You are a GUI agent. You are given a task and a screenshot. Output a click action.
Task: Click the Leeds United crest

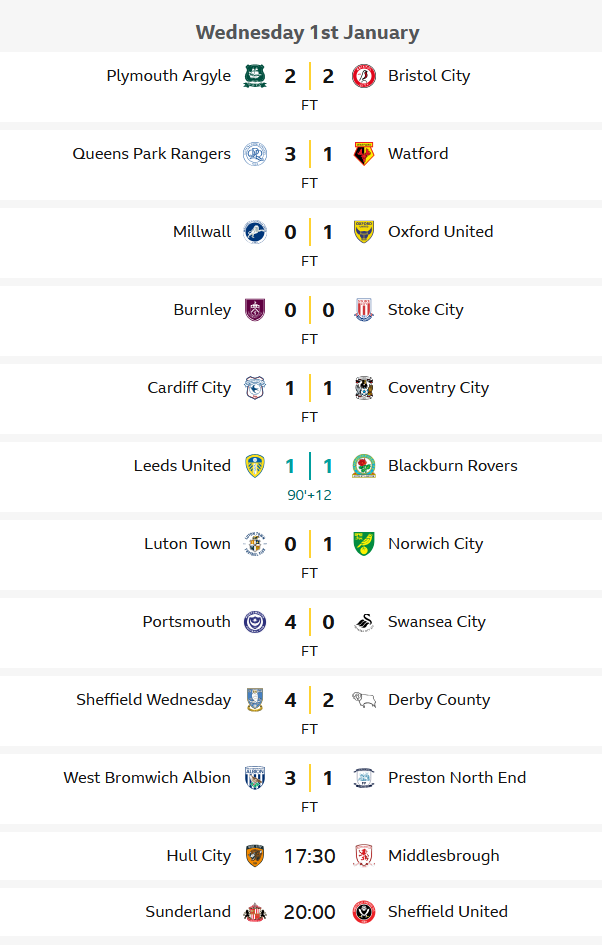click(x=255, y=466)
